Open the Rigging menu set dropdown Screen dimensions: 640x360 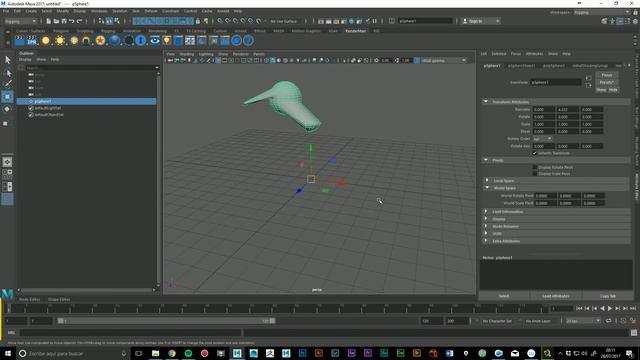[x=20, y=21]
